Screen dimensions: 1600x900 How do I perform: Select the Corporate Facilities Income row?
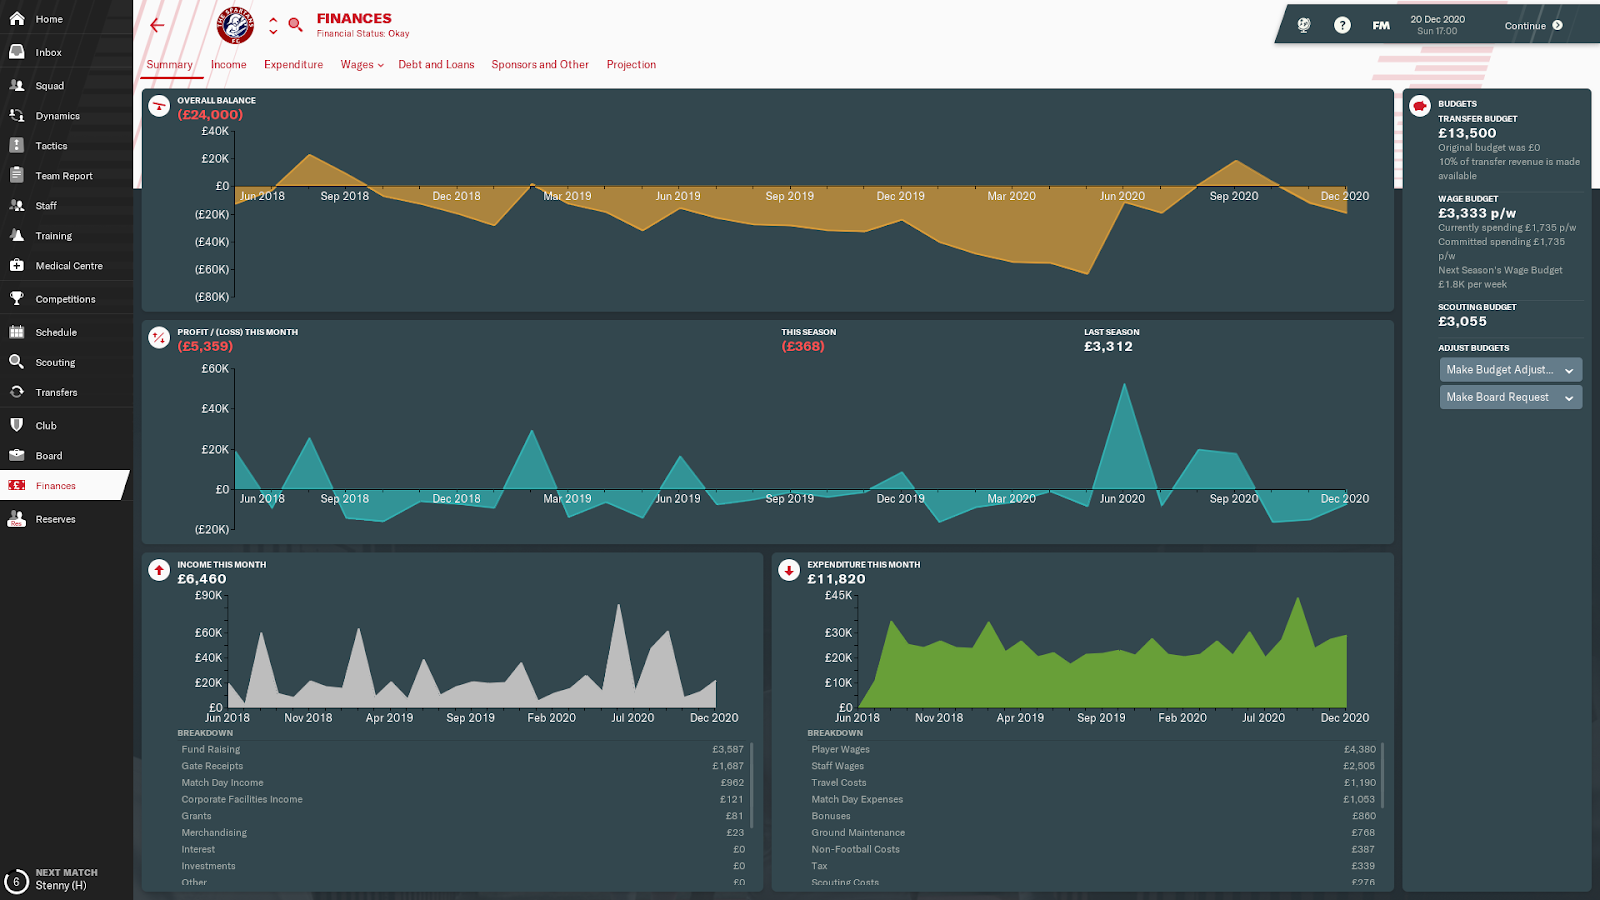pos(462,799)
